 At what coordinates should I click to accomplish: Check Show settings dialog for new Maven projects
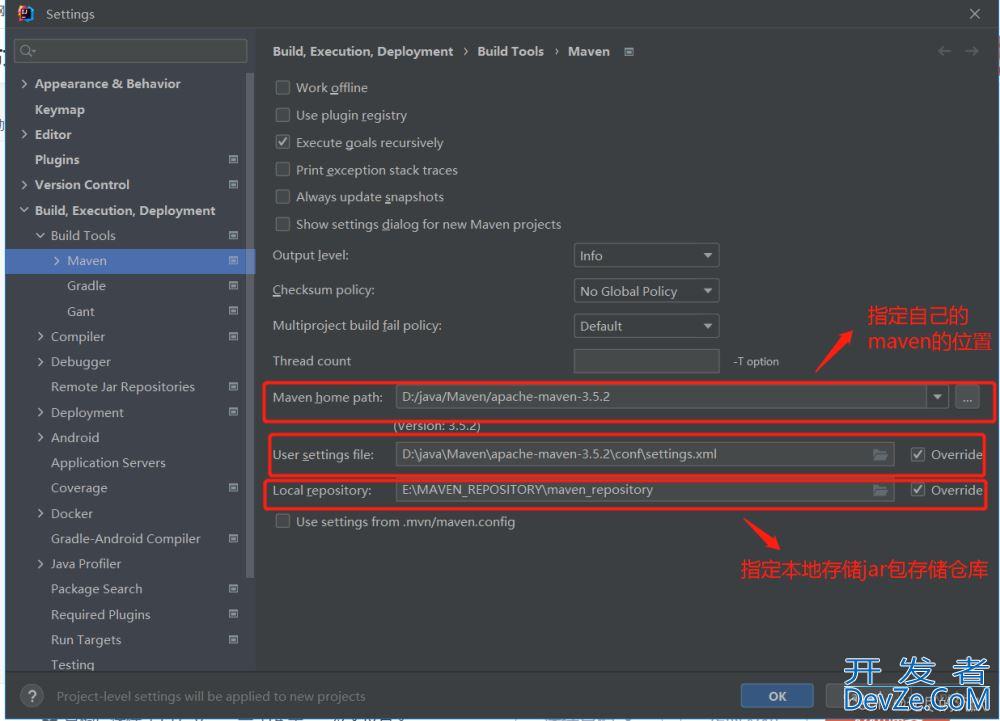coord(283,224)
